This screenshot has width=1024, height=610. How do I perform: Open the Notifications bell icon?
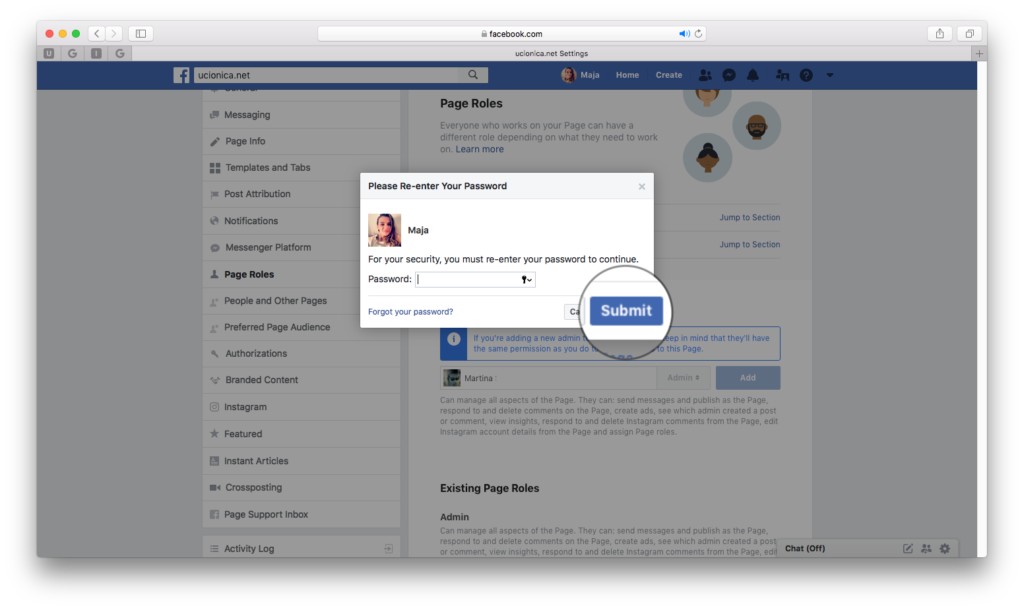click(753, 75)
